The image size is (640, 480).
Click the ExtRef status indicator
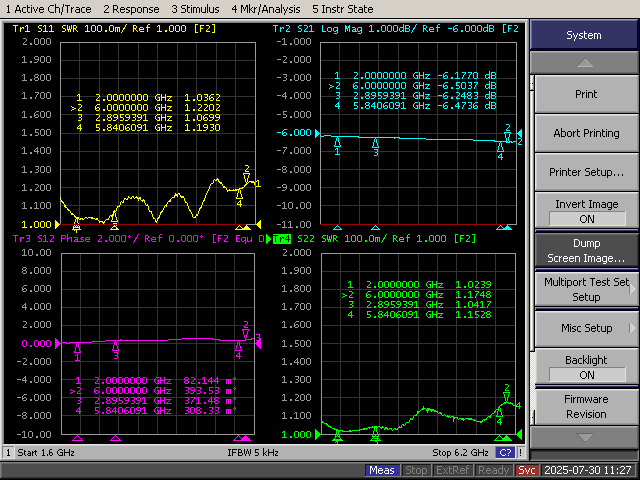[x=452, y=470]
